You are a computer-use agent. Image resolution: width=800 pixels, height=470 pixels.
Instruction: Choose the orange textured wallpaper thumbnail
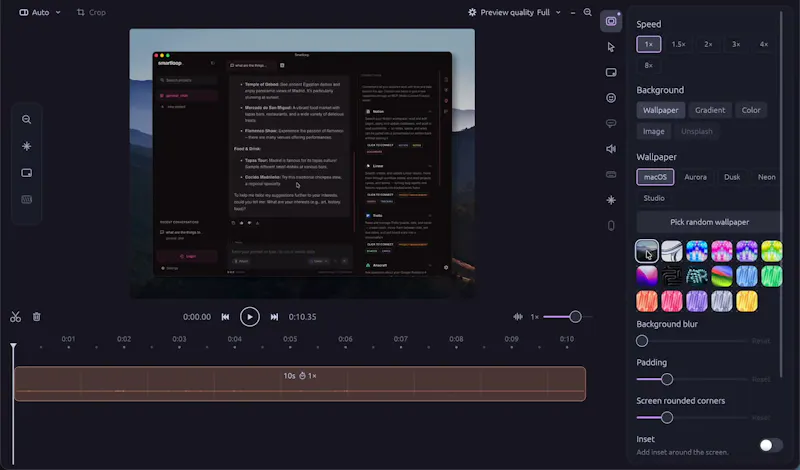(646, 301)
